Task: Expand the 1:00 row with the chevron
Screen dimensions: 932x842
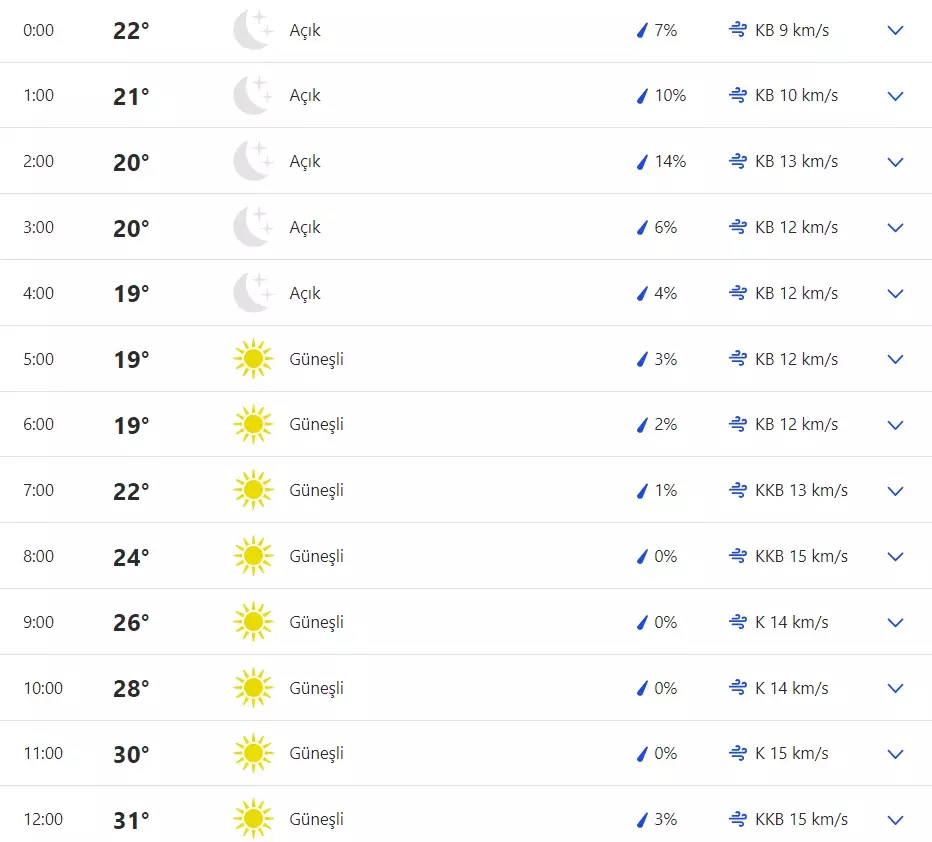Action: [x=895, y=96]
